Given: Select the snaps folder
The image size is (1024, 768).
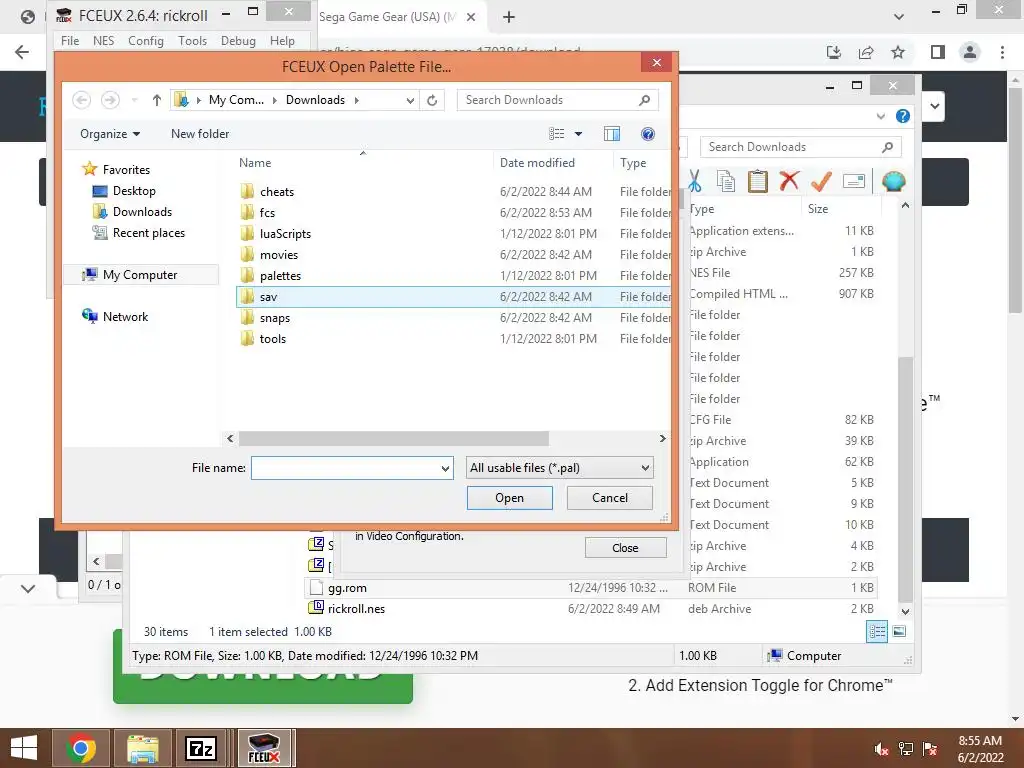Looking at the screenshot, I should [275, 317].
